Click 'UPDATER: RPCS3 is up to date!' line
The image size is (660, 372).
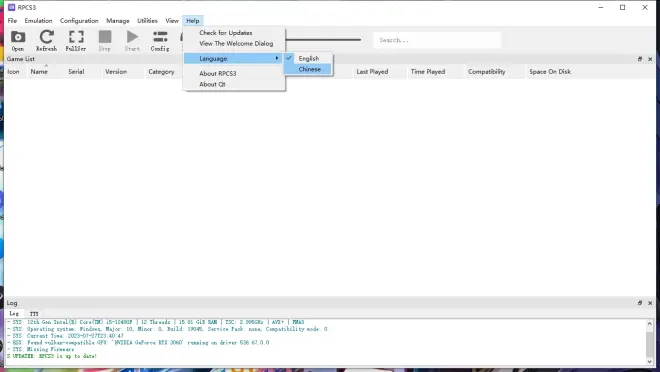coord(52,356)
